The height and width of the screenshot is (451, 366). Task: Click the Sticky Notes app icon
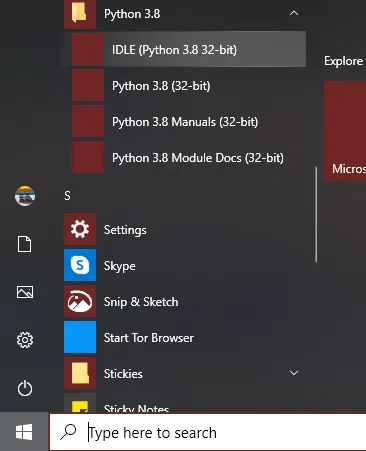click(80, 403)
